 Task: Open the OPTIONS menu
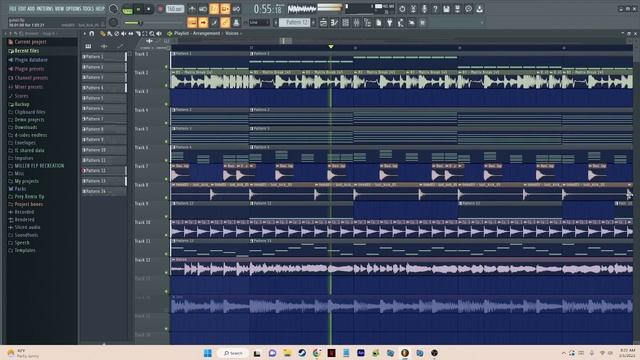(74, 9)
